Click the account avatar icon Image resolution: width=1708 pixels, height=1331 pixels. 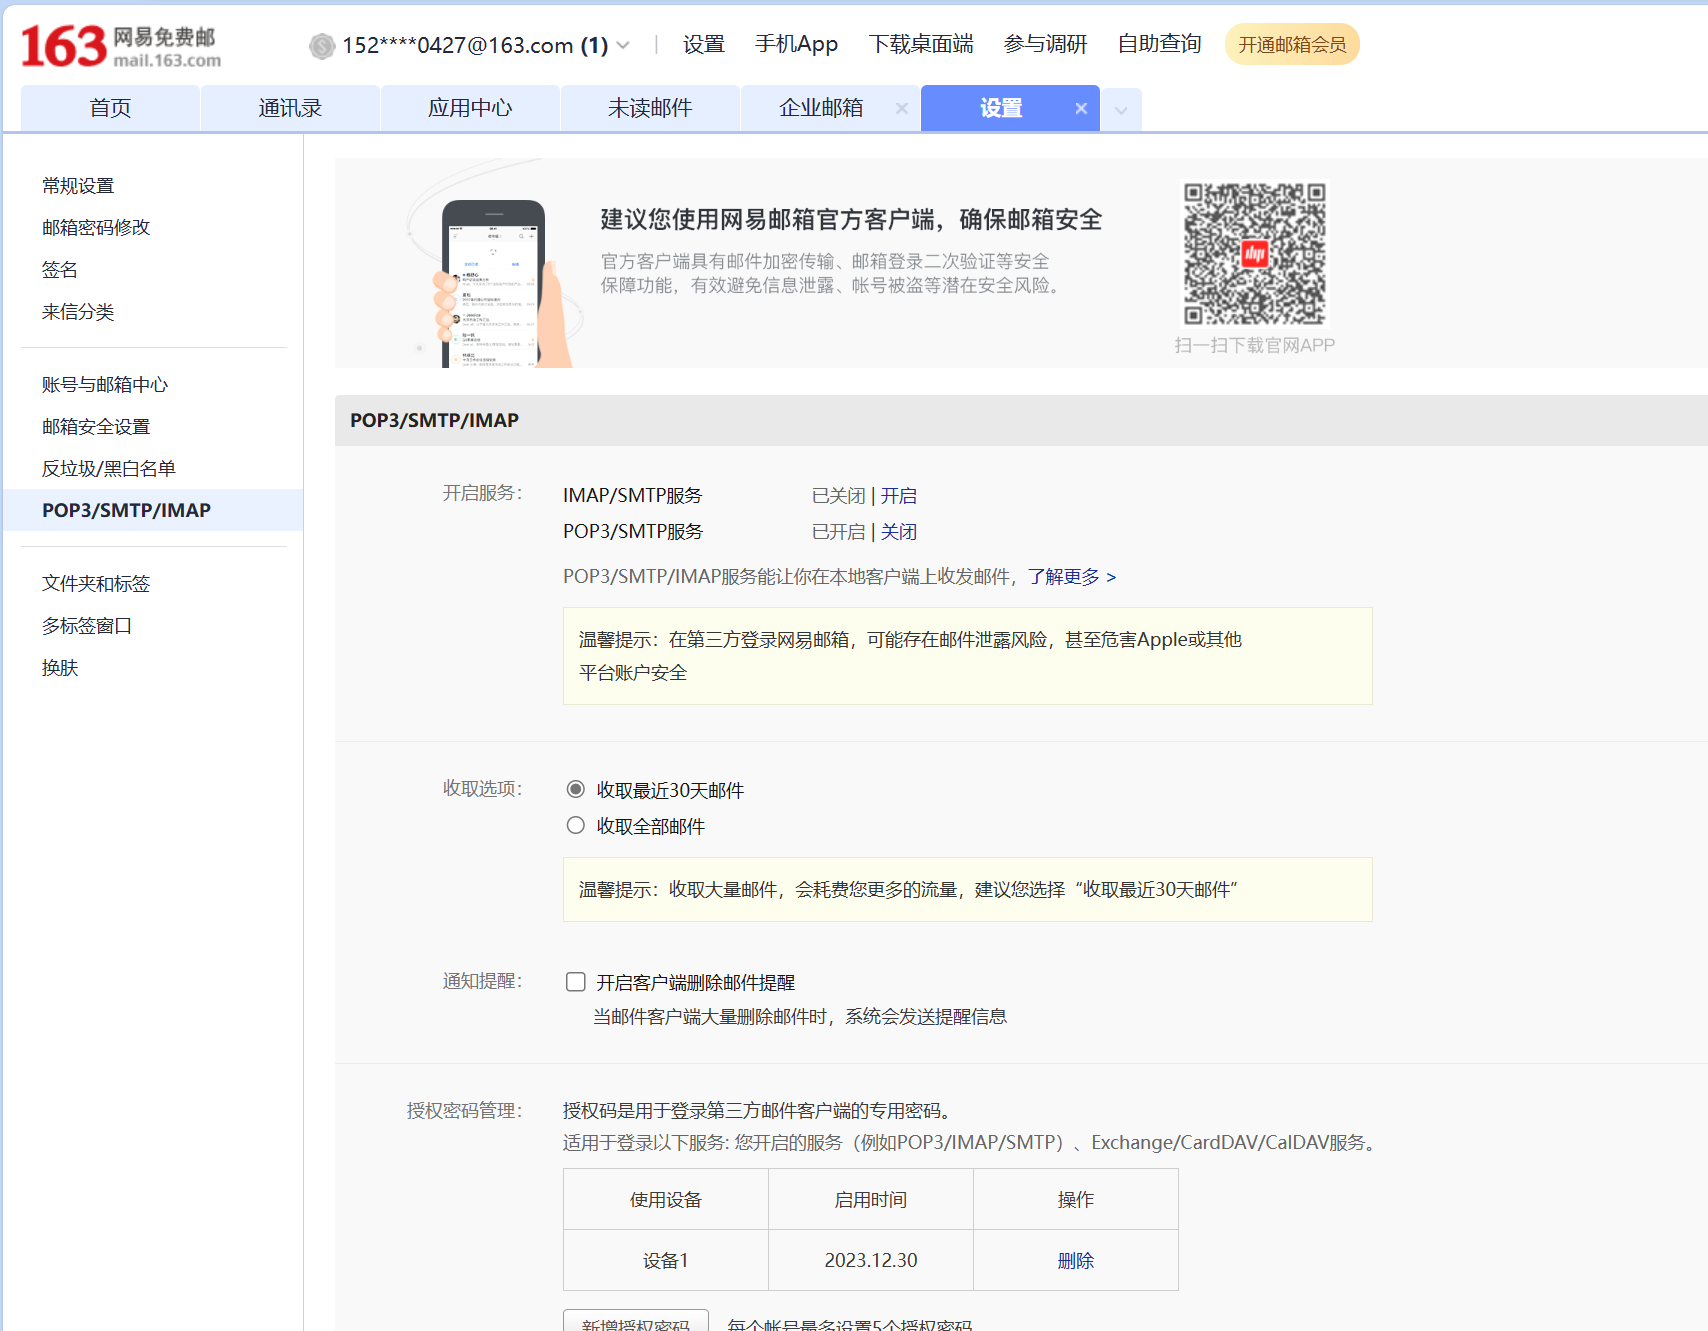click(x=322, y=45)
